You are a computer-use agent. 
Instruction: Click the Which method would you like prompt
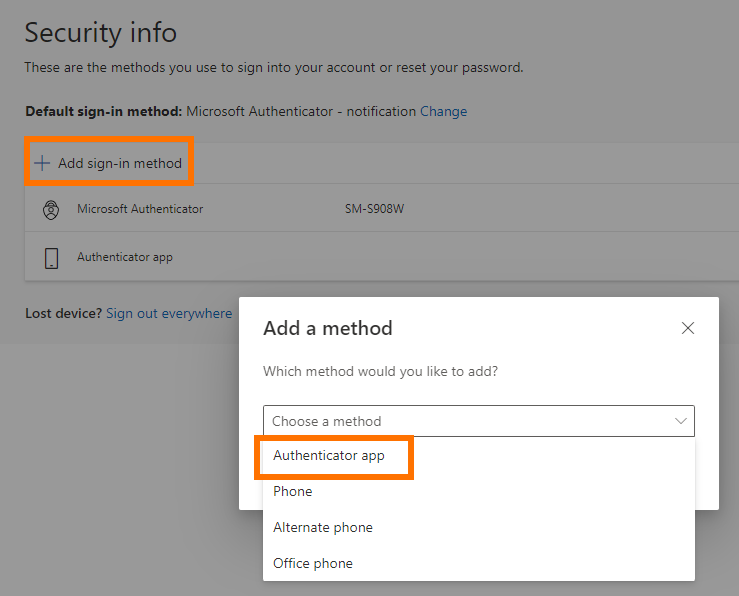[380, 371]
